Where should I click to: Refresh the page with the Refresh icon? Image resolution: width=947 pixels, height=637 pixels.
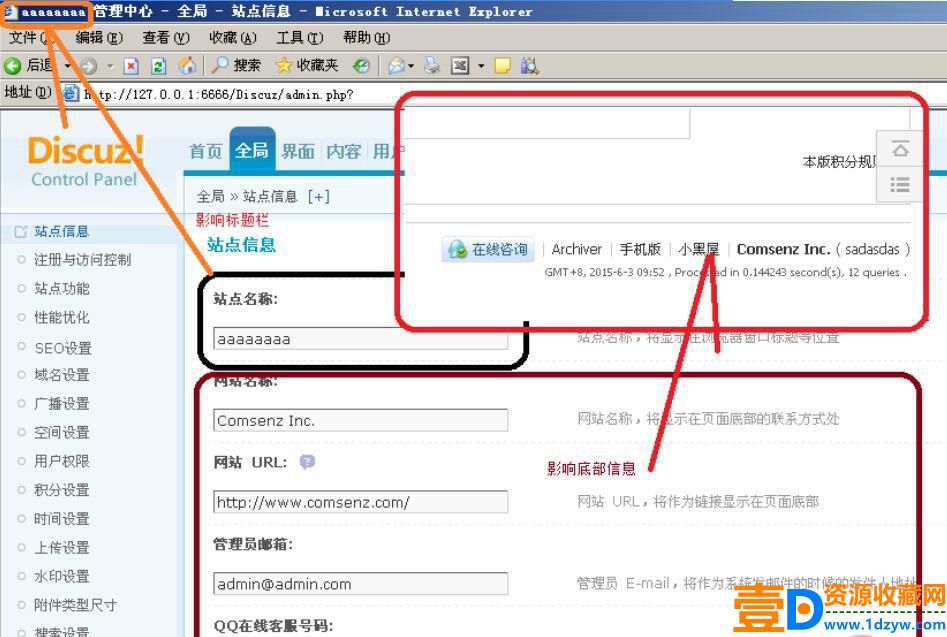[159, 66]
